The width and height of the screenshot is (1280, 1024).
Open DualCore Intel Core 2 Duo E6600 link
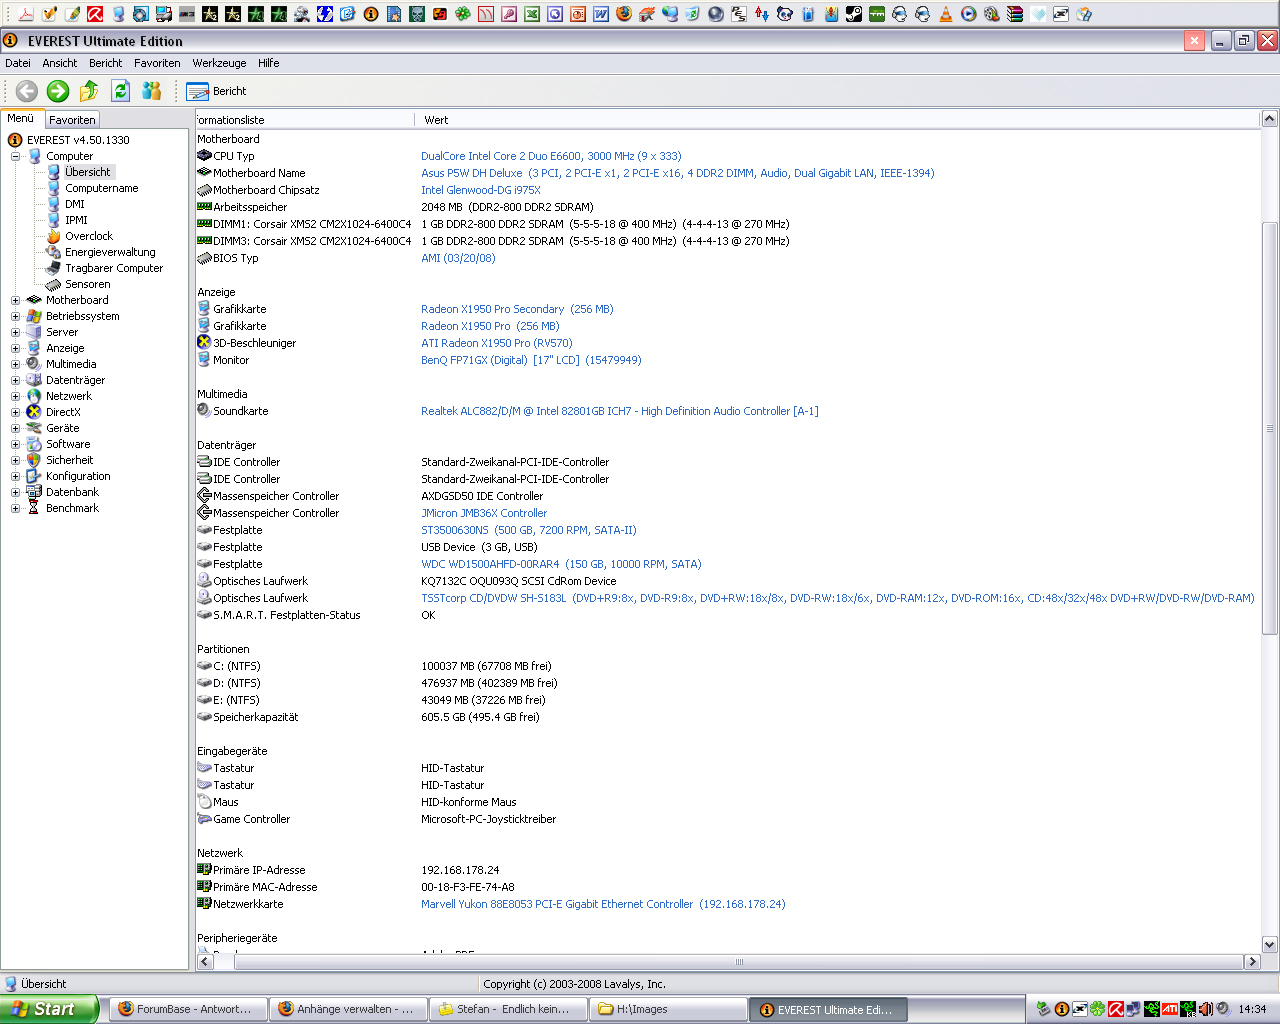coord(551,156)
